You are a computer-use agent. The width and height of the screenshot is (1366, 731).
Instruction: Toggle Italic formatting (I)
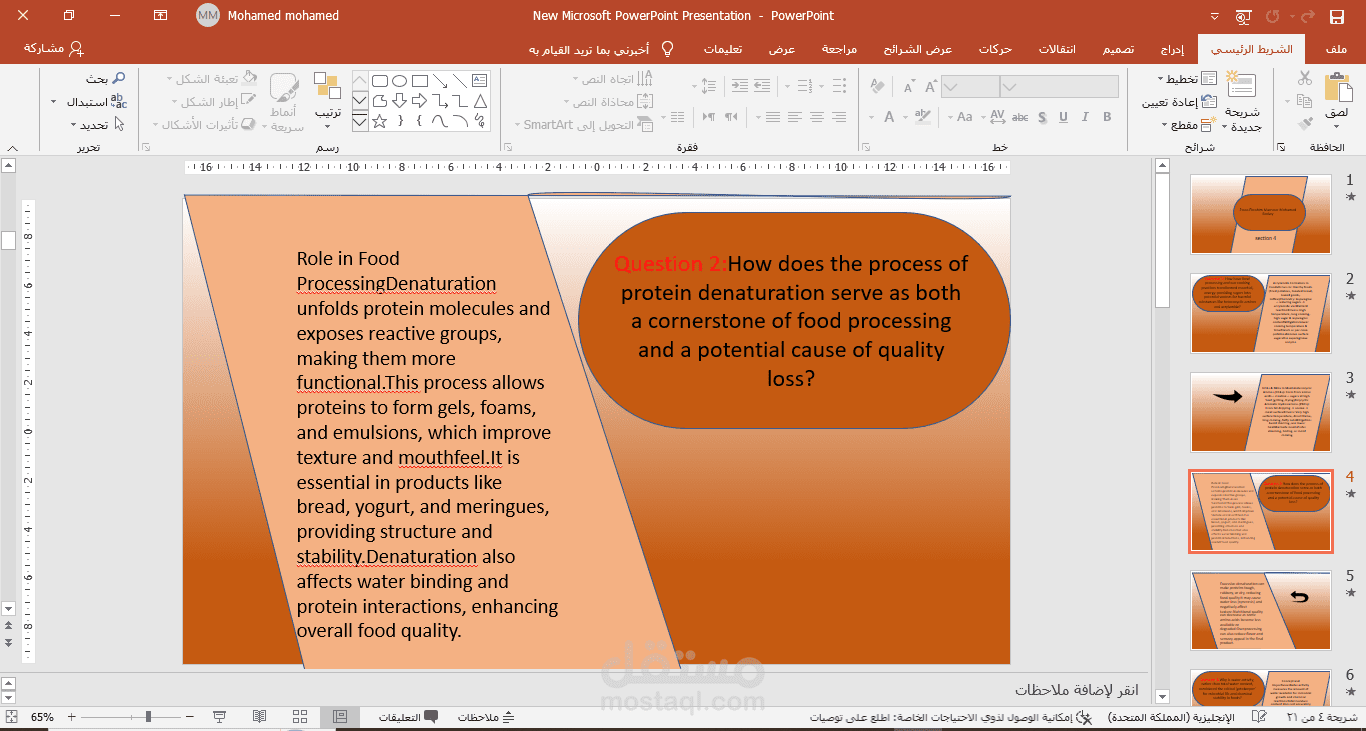[1085, 117]
